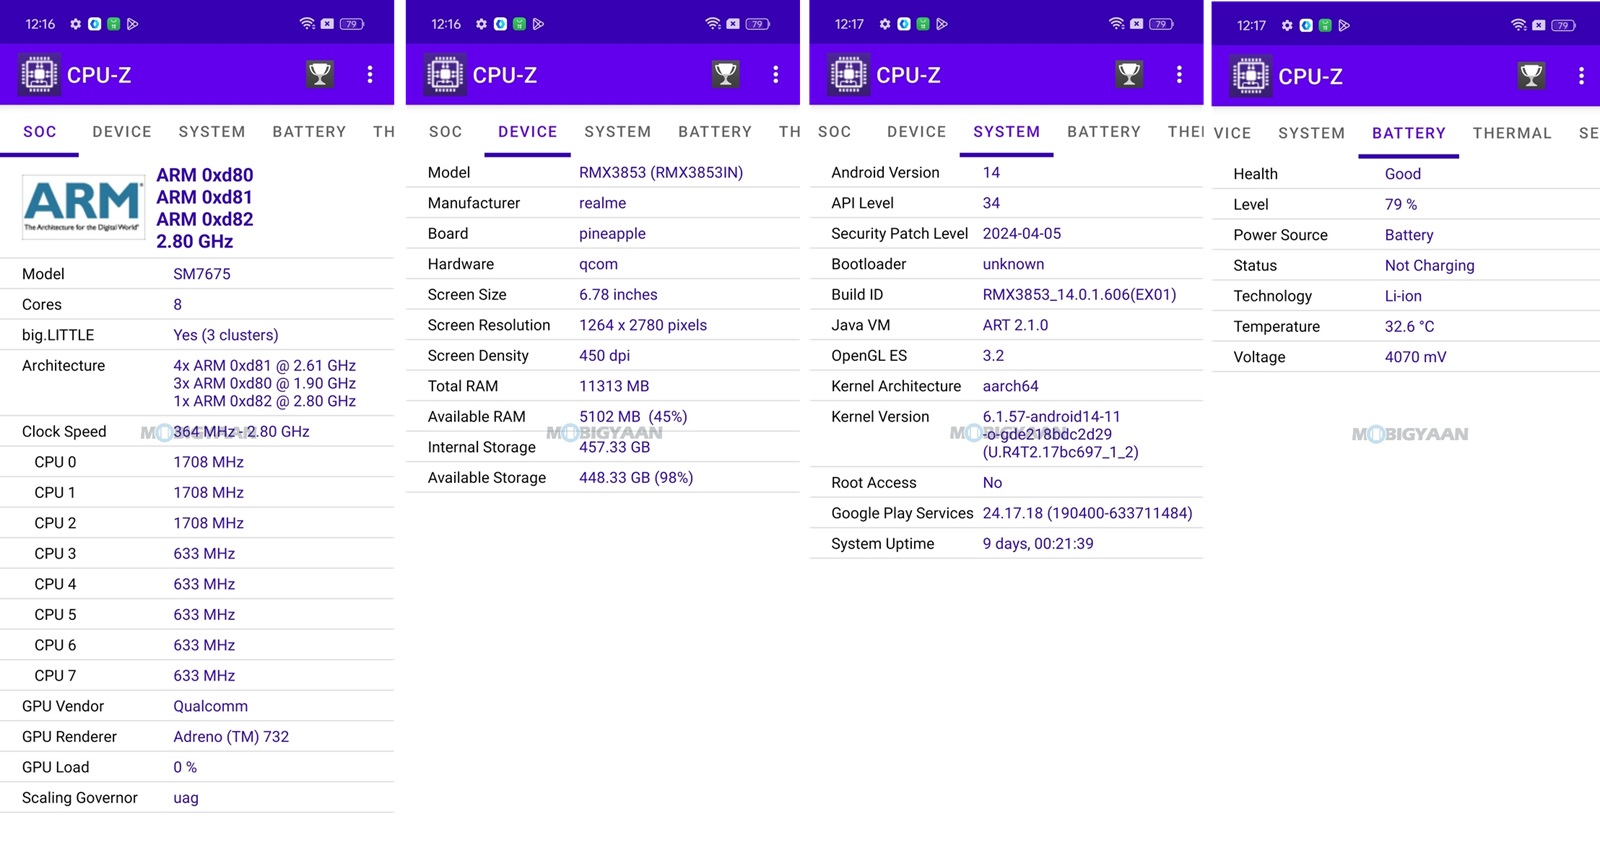Tap the 6.78 inches screen size value
Screen dimensions: 1600x866
pyautogui.click(x=618, y=295)
